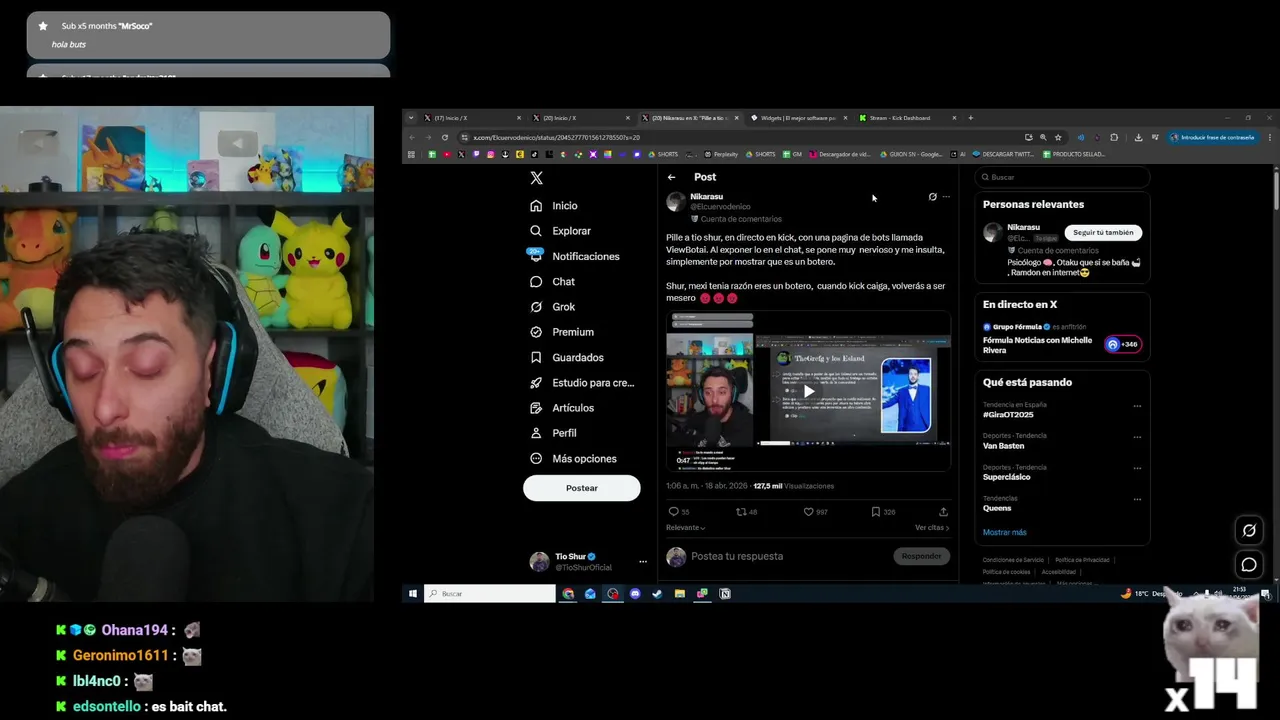Bookmark this page with the star icon

coord(1058,137)
